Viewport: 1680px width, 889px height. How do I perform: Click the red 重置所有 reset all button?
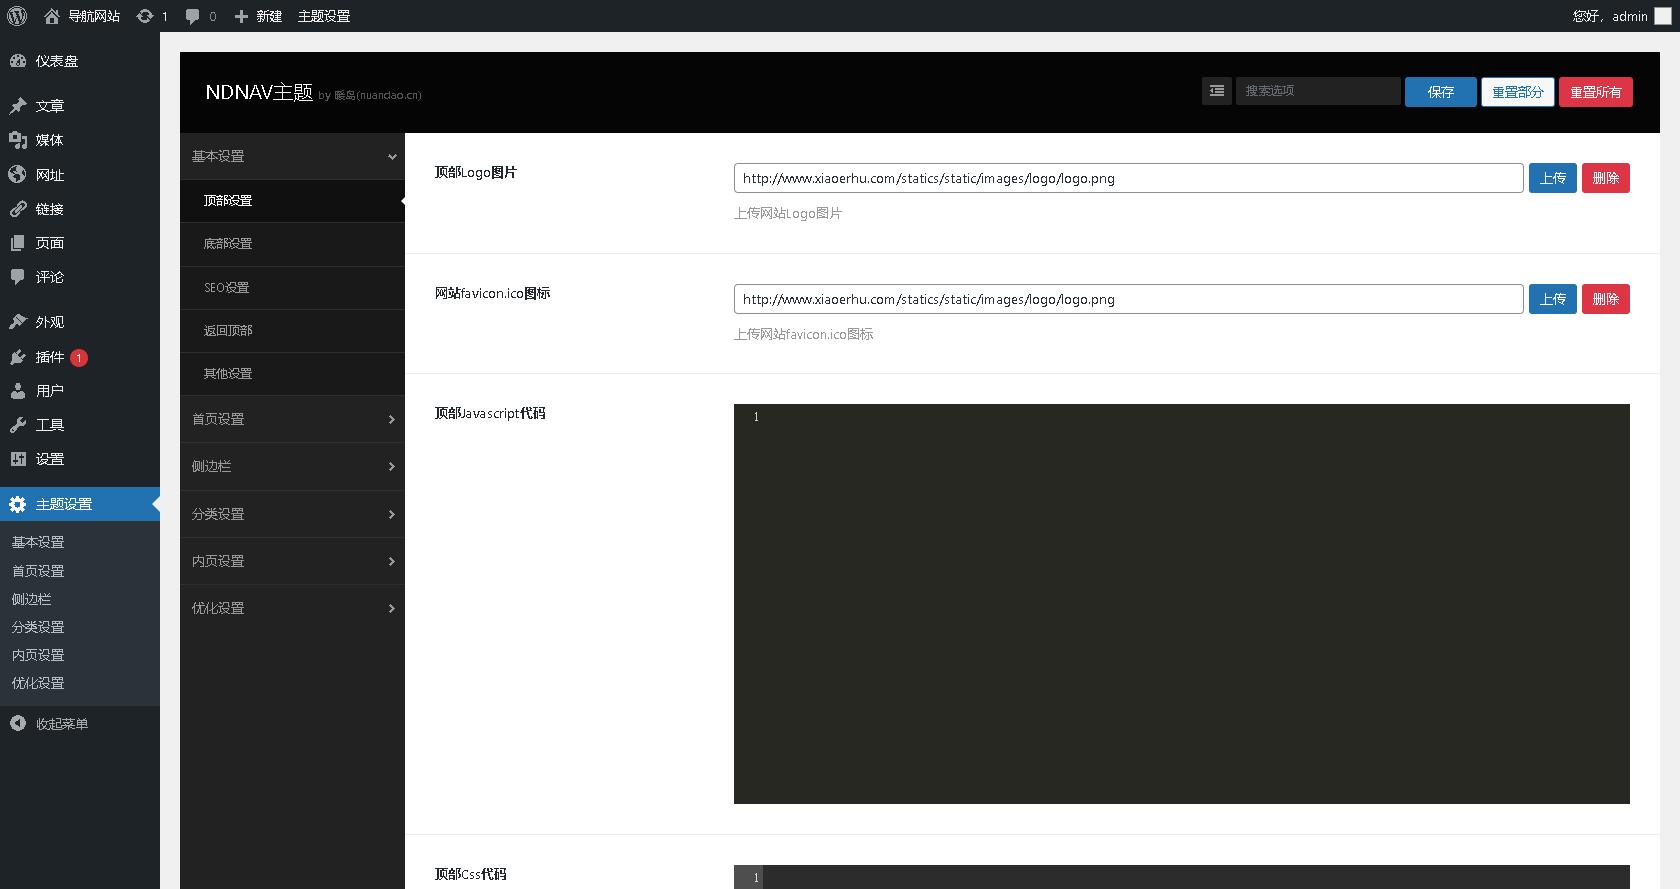pos(1596,92)
